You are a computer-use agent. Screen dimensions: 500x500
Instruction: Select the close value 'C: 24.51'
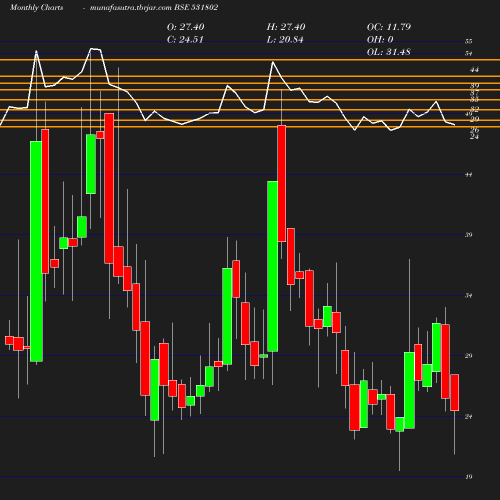tap(185, 40)
